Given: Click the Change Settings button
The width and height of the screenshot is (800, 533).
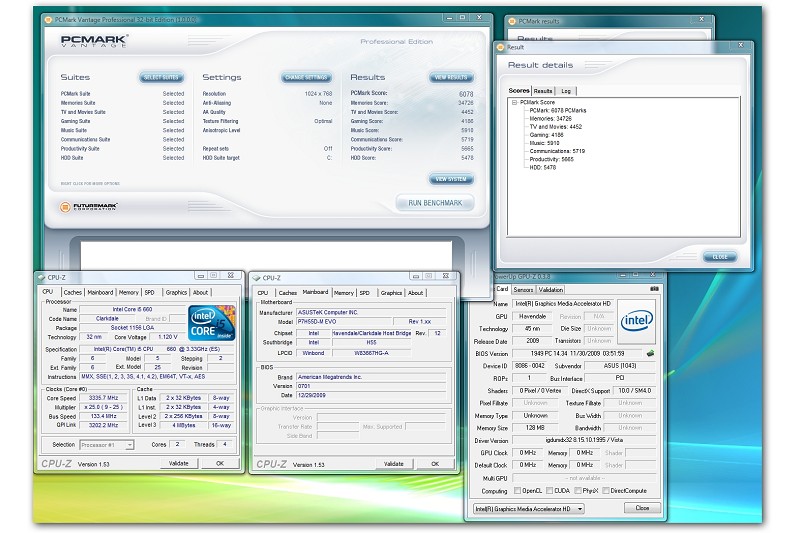Looking at the screenshot, I should point(306,78).
